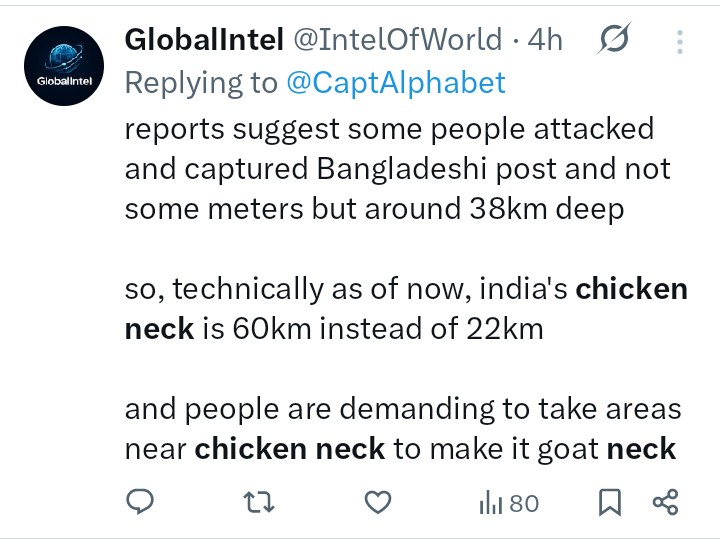Click the 80 views count
Image resolution: width=720 pixels, height=542 pixels.
[x=524, y=503]
